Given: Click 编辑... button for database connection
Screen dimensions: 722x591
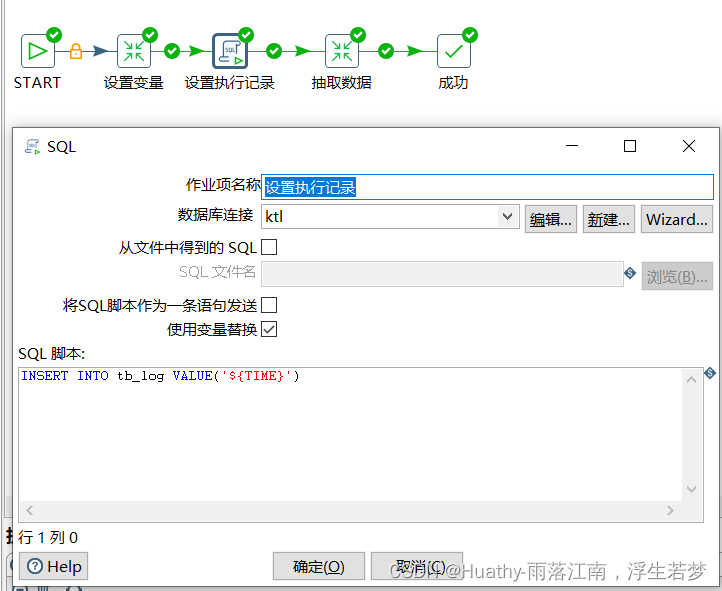Looking at the screenshot, I should 551,219.
